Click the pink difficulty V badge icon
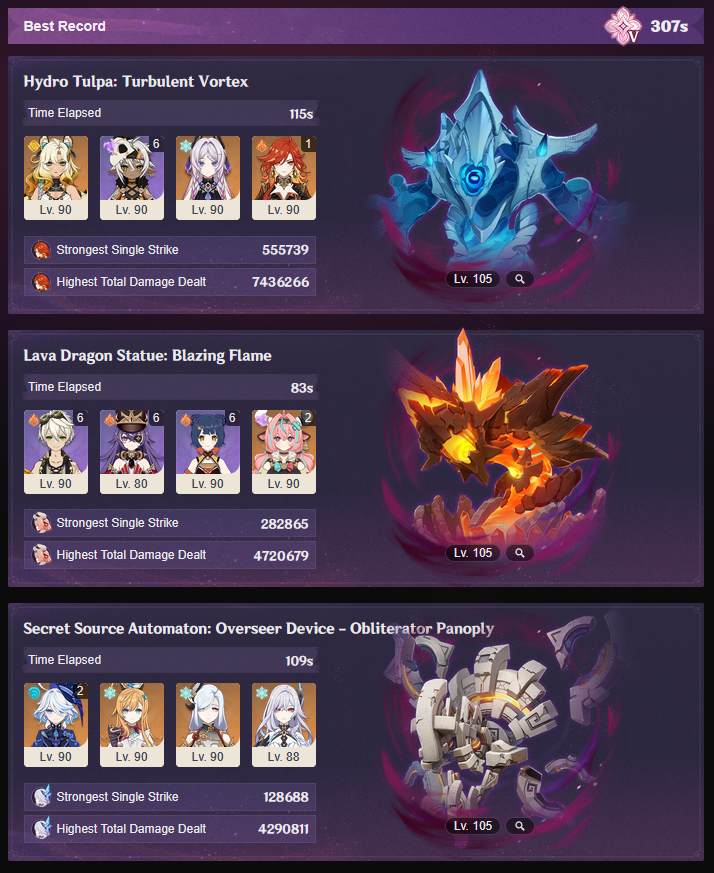 pyautogui.click(x=623, y=26)
